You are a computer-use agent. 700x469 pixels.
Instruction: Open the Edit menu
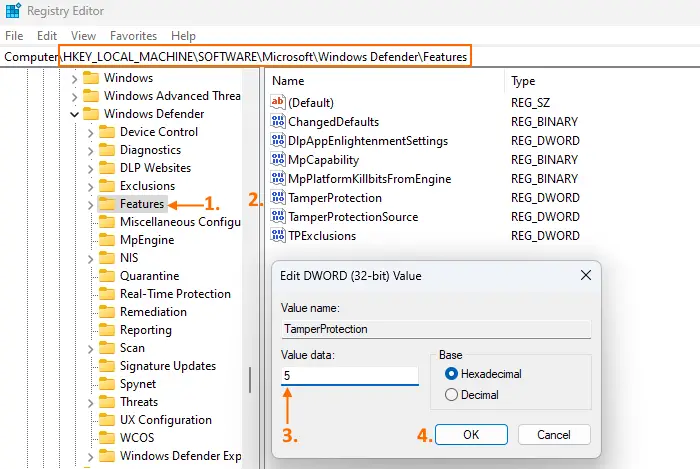point(47,36)
